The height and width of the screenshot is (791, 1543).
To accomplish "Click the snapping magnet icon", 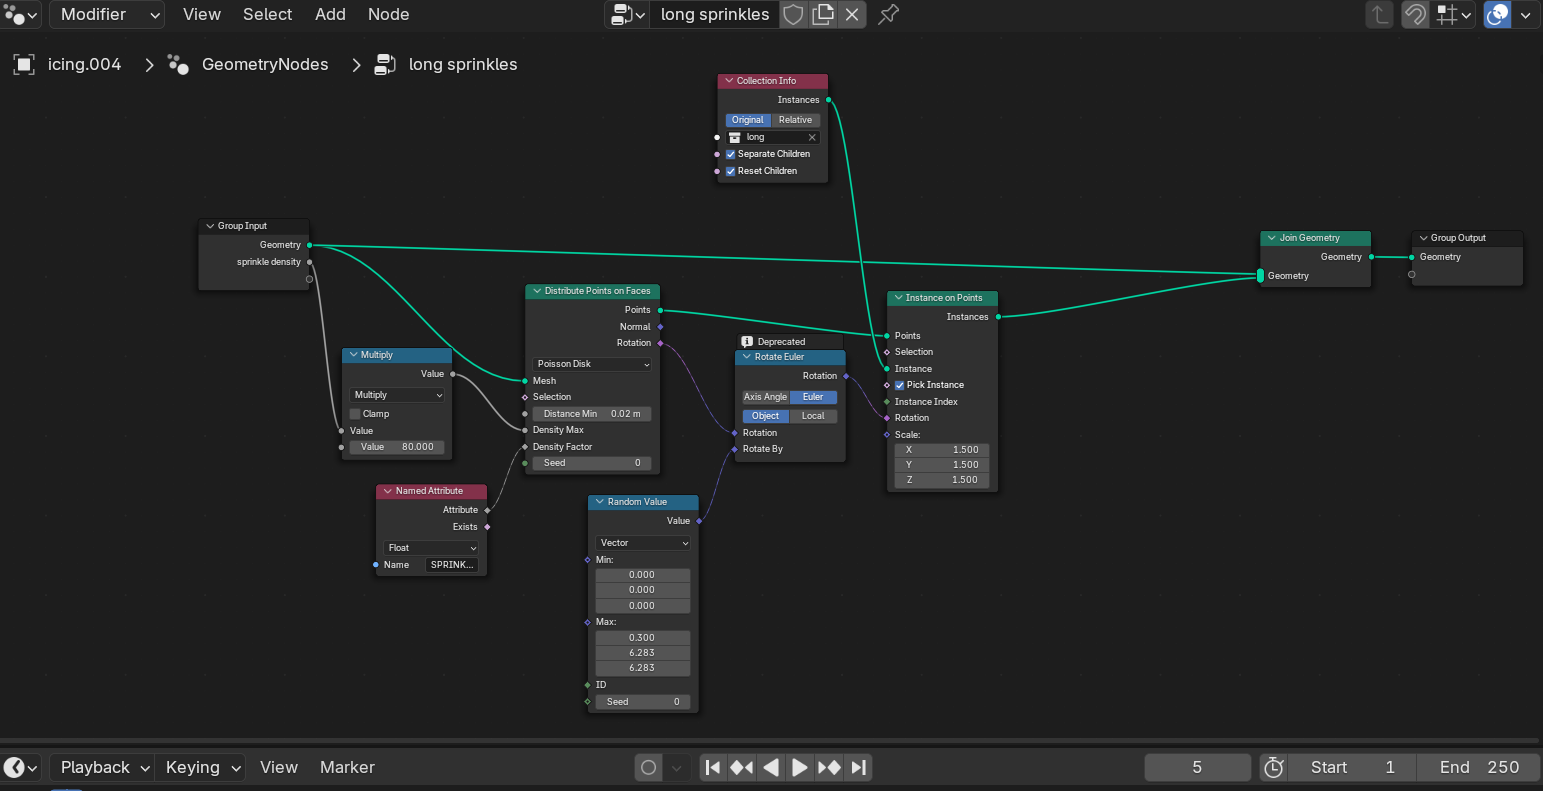I will (1415, 14).
